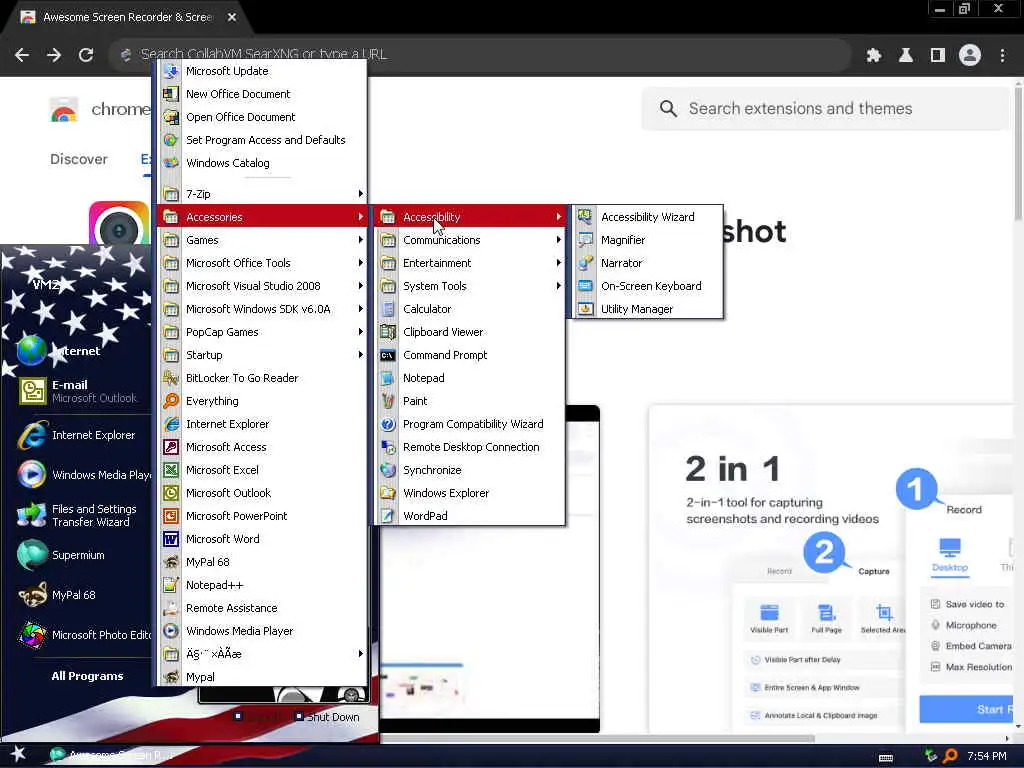The height and width of the screenshot is (768, 1024).
Task: Click the Chrome extensions puzzle icon
Action: point(873,55)
